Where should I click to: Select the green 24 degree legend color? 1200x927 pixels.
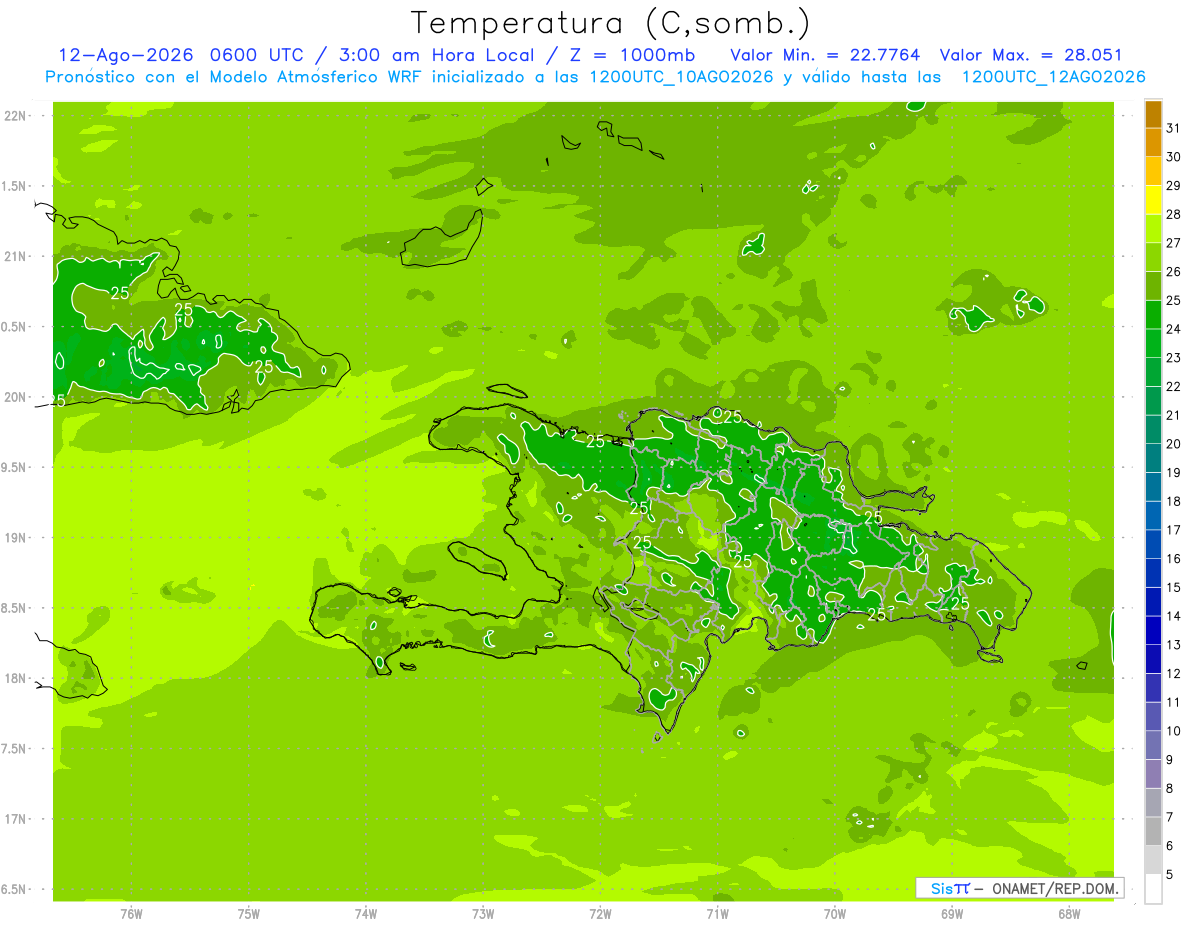[1153, 315]
